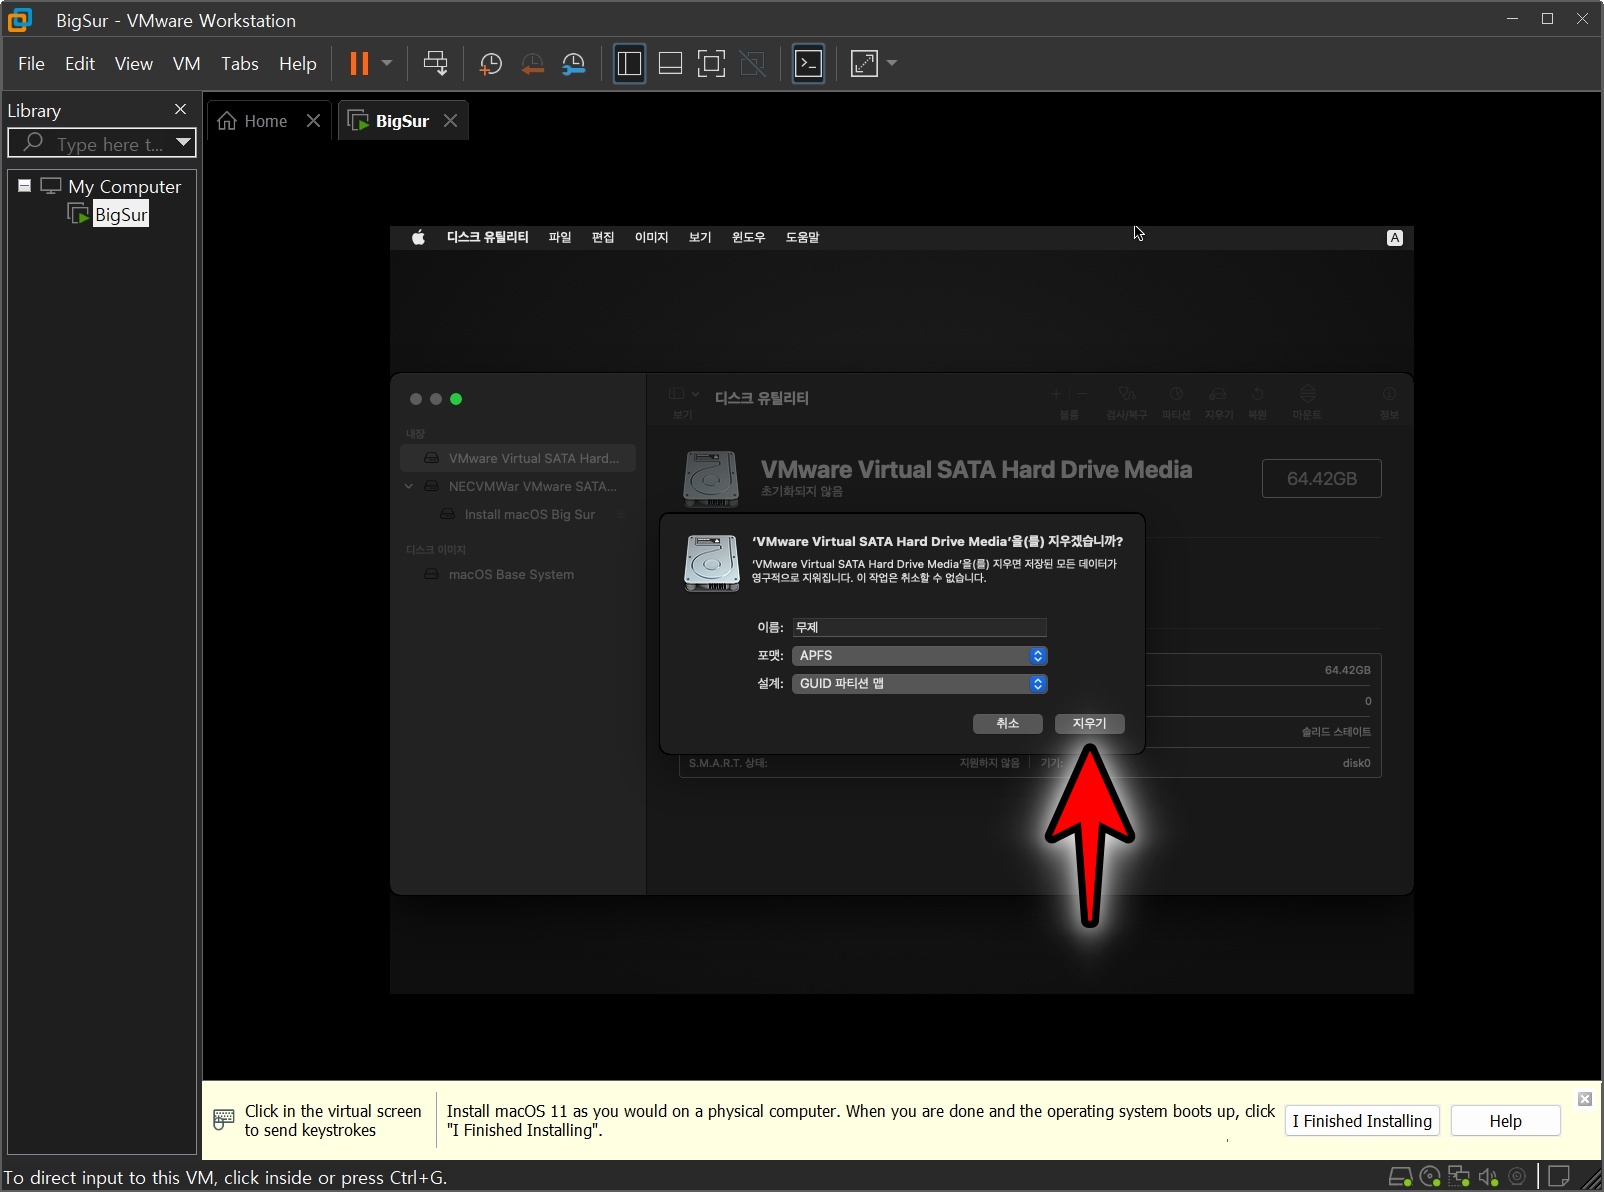The width and height of the screenshot is (1604, 1192).
Task: Click the sound card status icon
Action: tap(1488, 1177)
